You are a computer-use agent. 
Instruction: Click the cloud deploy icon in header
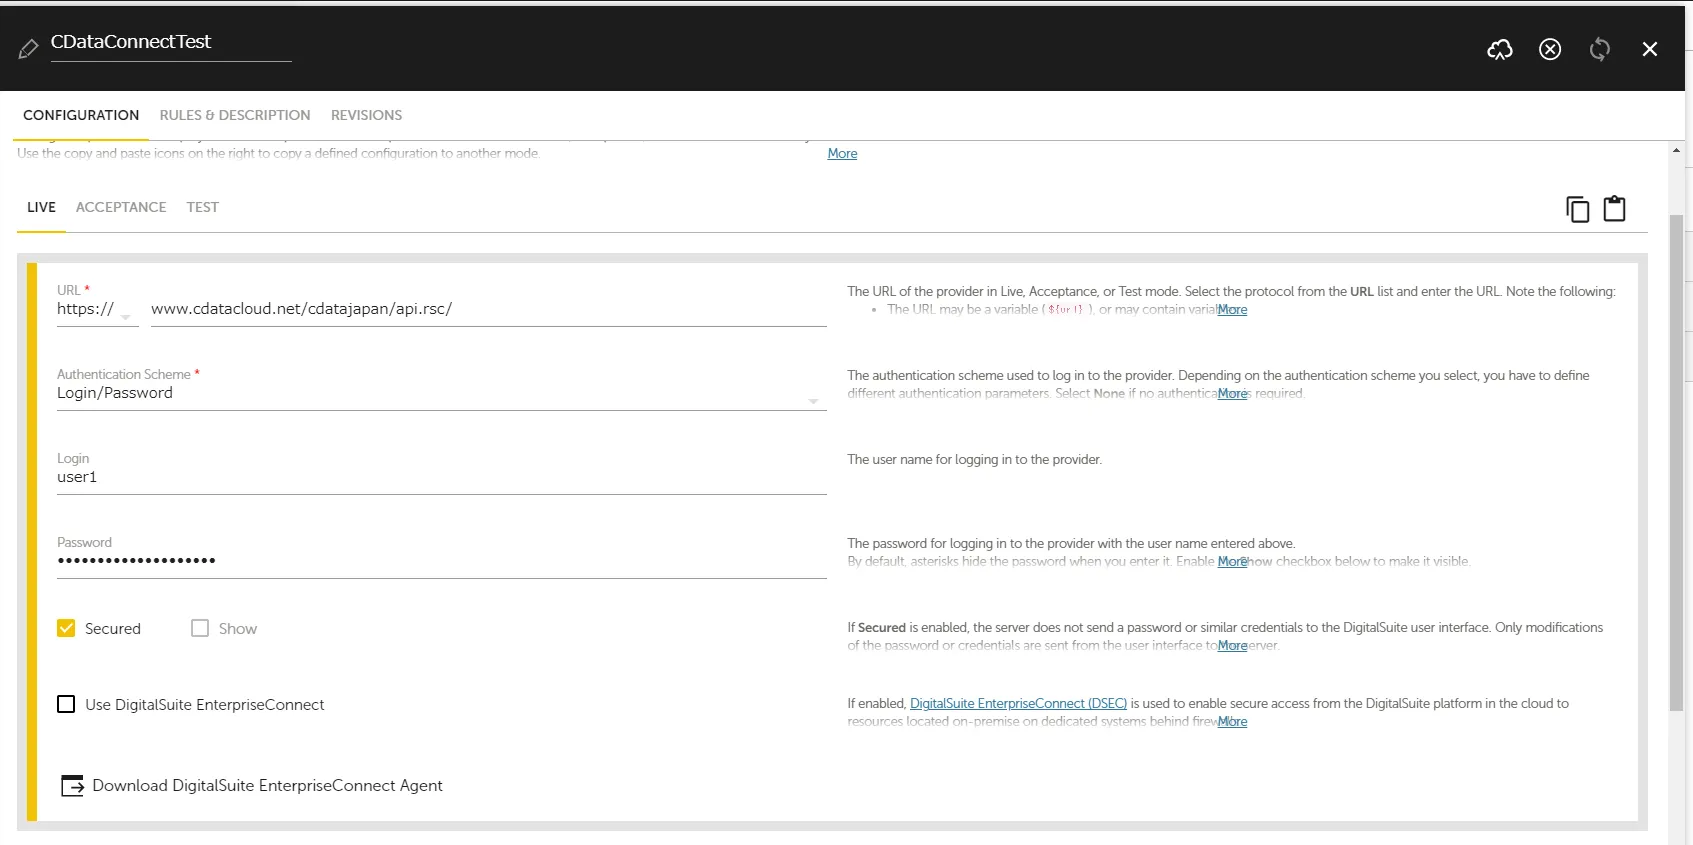pyautogui.click(x=1499, y=49)
